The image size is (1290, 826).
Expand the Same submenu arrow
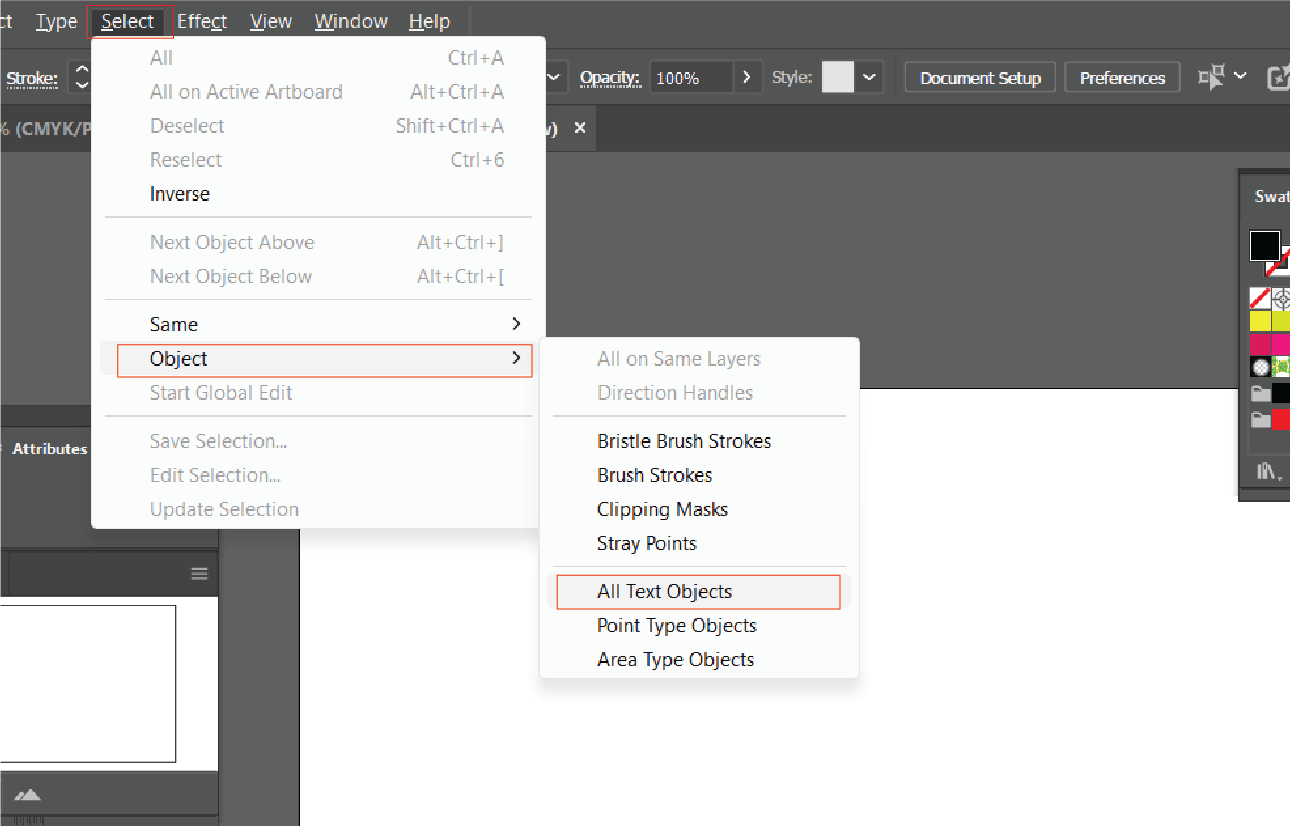coord(517,323)
